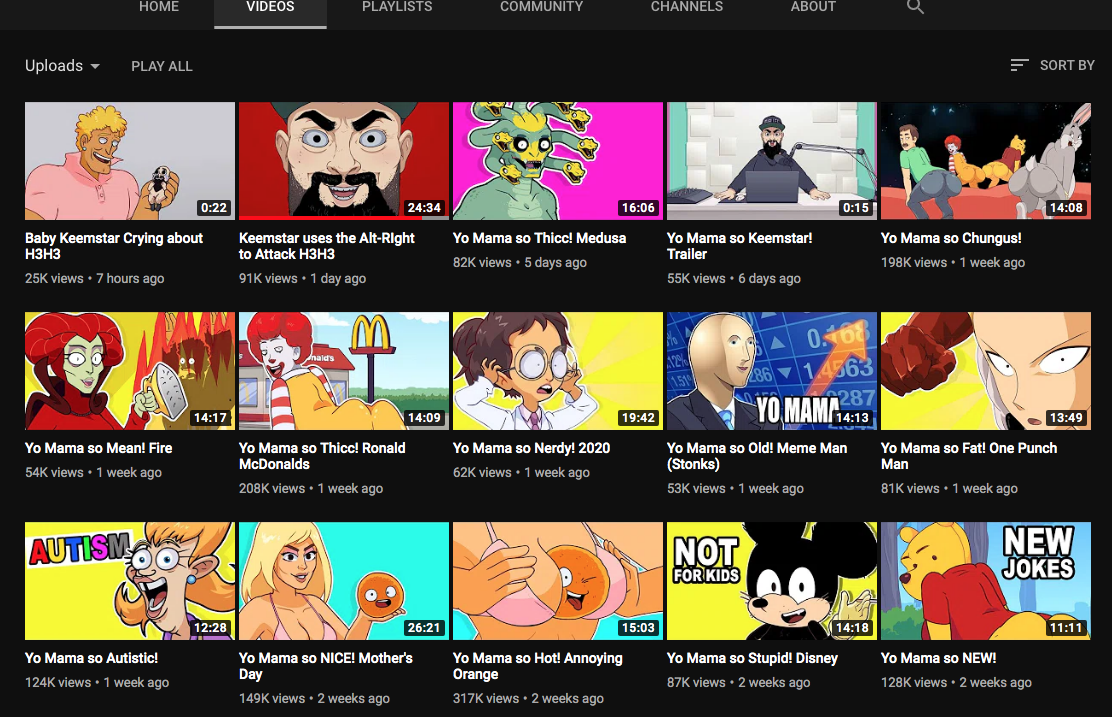
Task: Open the Yo Mama so Autistic thumbnail
Action: 130,581
